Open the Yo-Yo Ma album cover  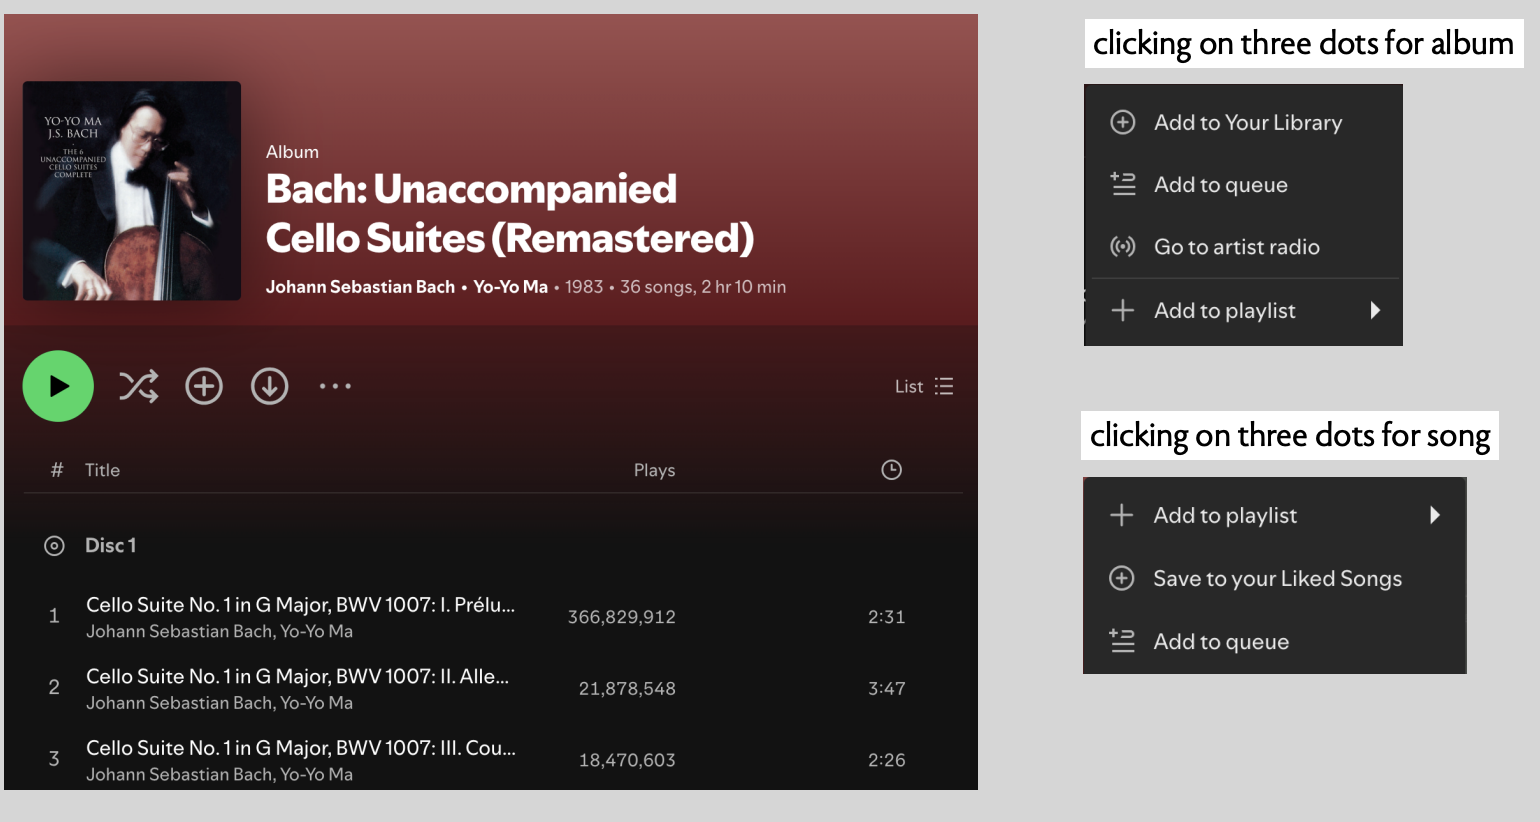tap(132, 191)
